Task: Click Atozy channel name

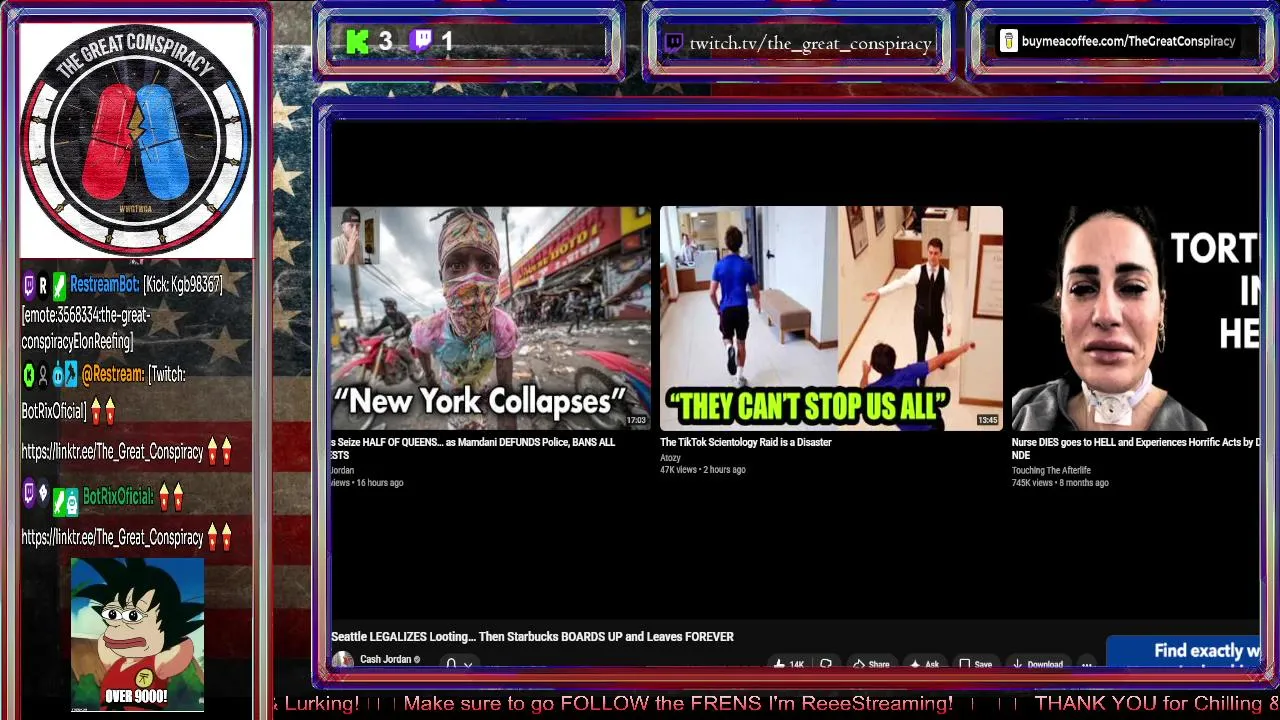Action: point(670,458)
